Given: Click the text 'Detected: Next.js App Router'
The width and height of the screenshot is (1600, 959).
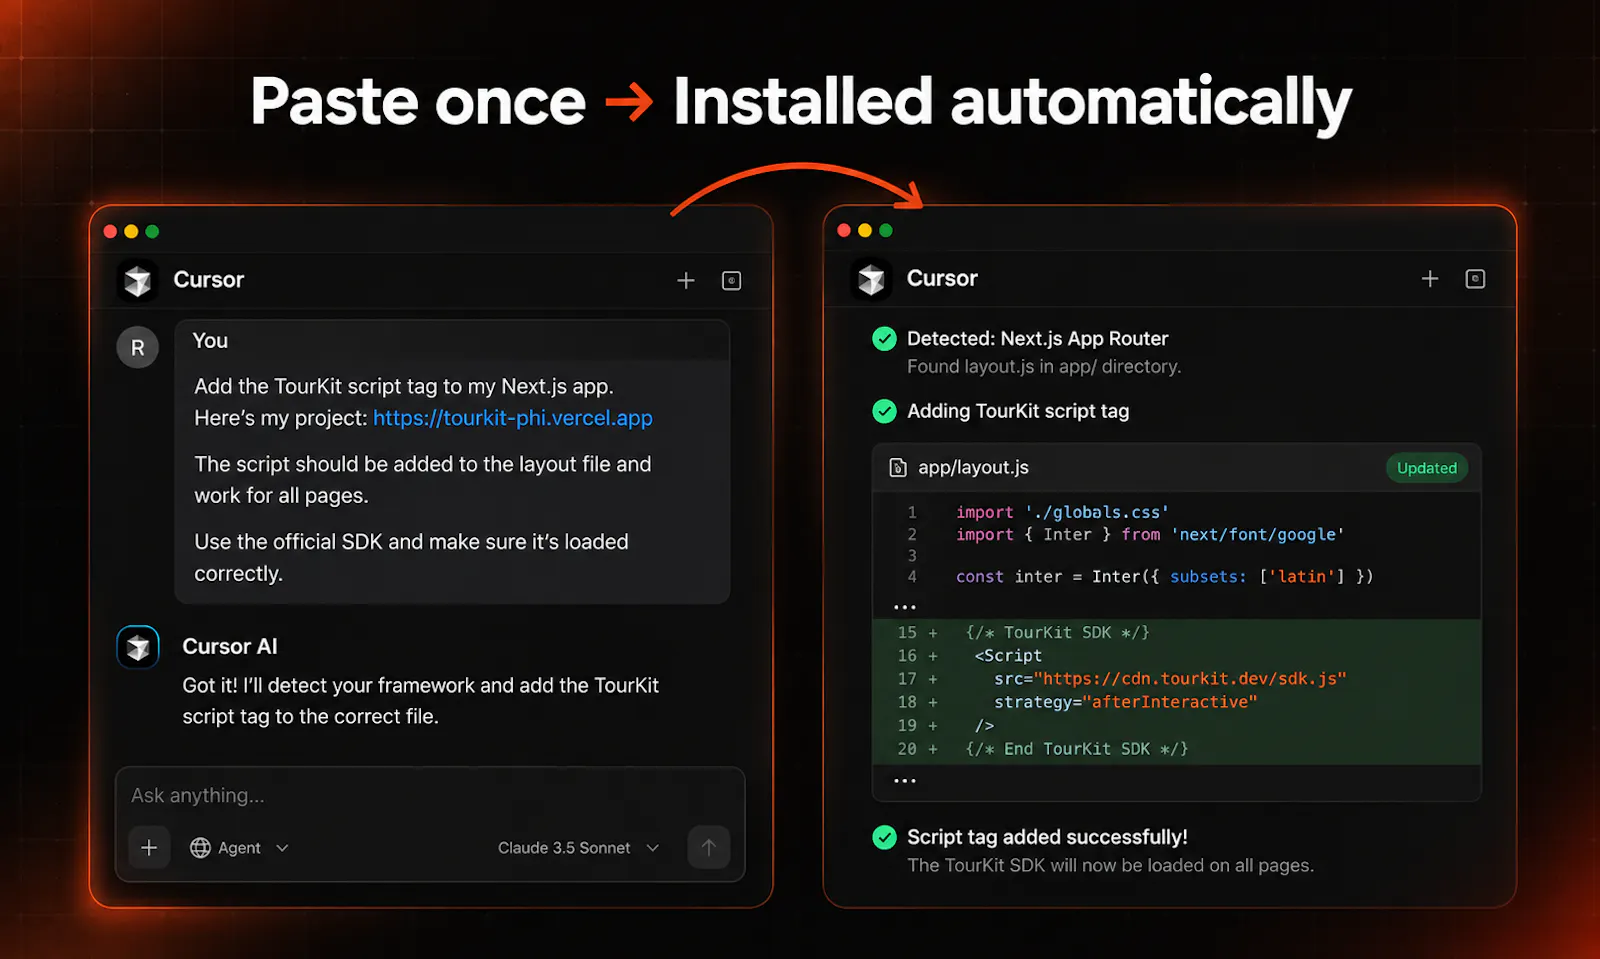Looking at the screenshot, I should (x=1037, y=339).
